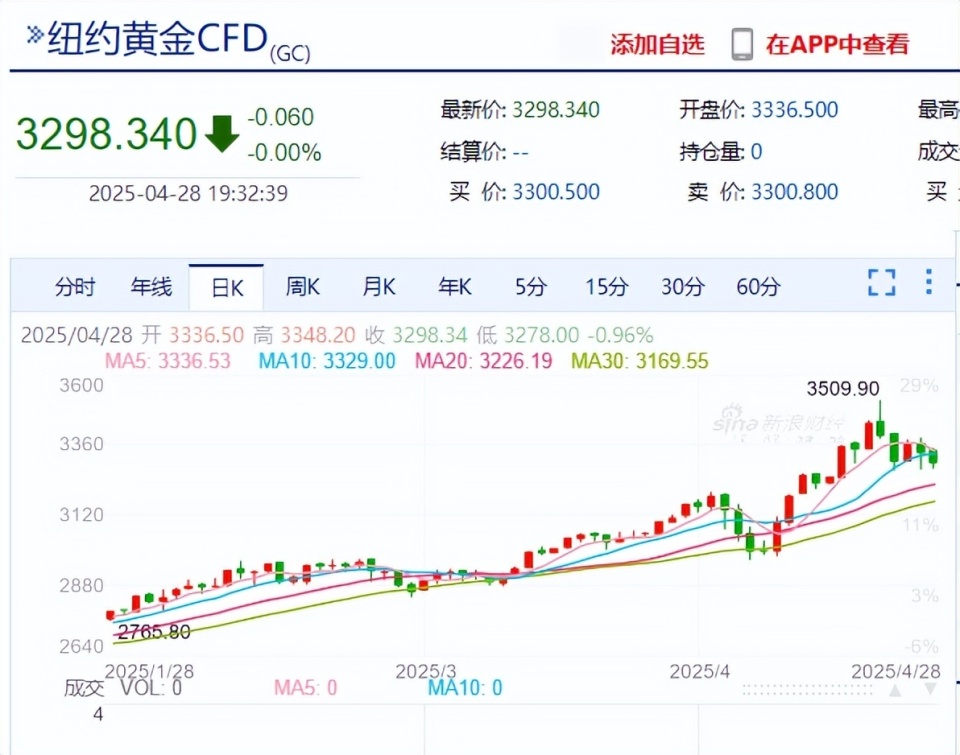Click the tallest candlestick at the chart peak
960x755 pixels.
tap(880, 419)
